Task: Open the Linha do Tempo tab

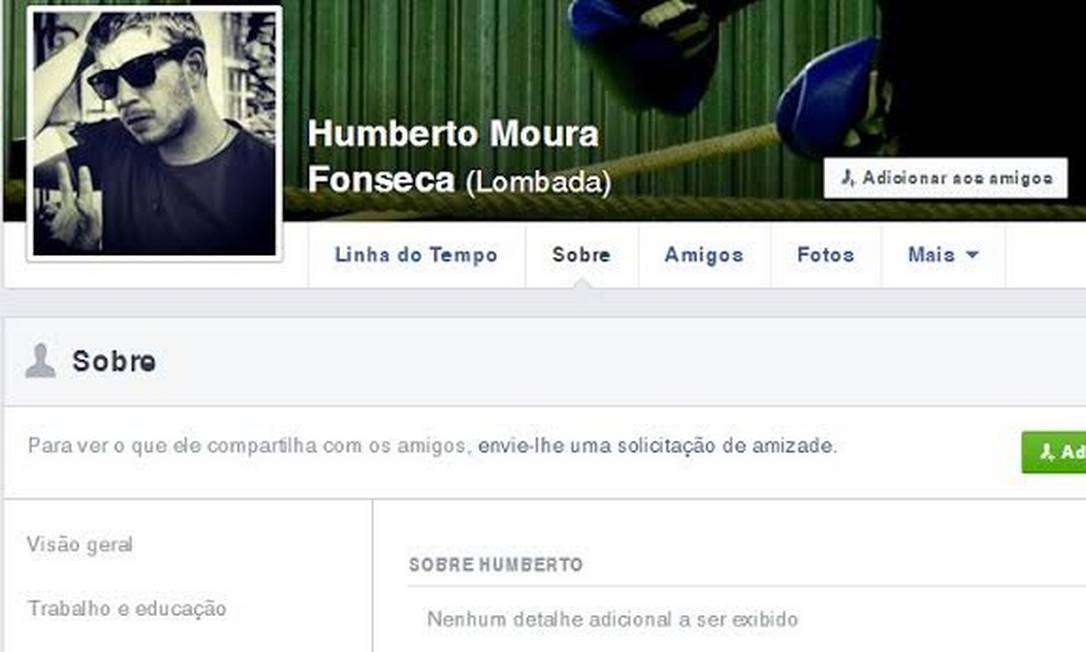Action: point(416,255)
